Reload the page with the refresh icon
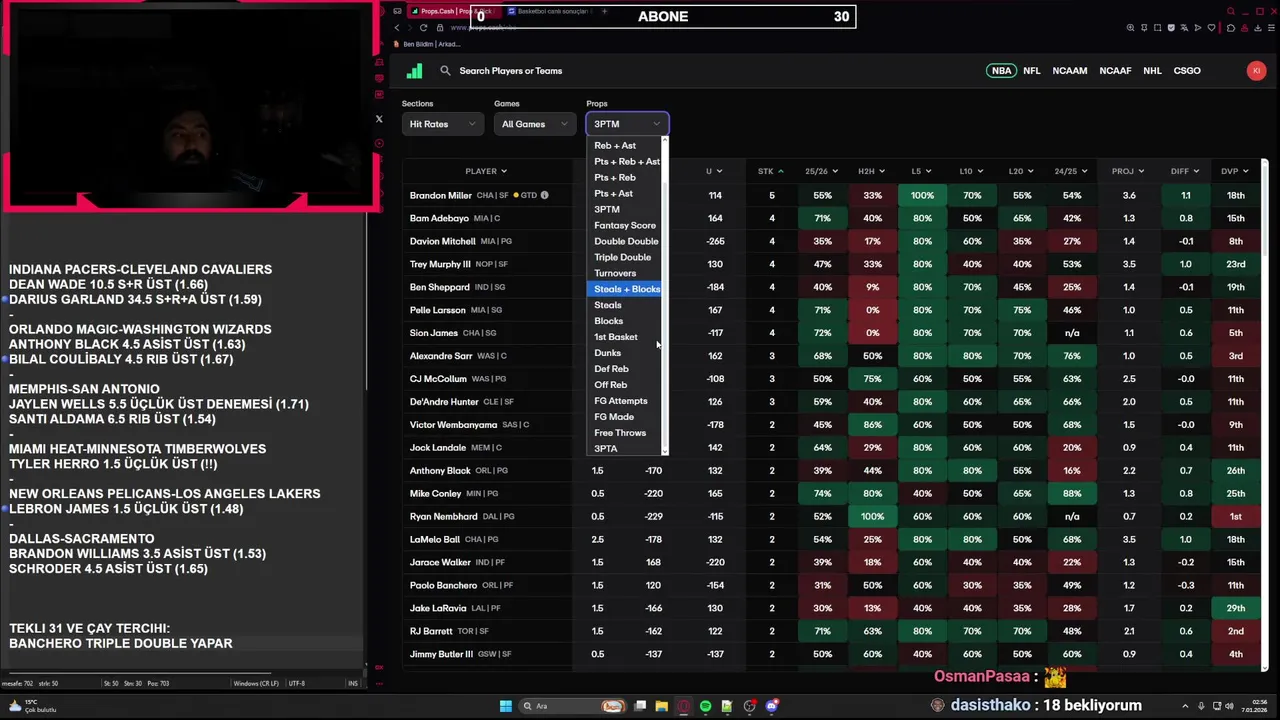The height and width of the screenshot is (720, 1280). click(x=425, y=28)
